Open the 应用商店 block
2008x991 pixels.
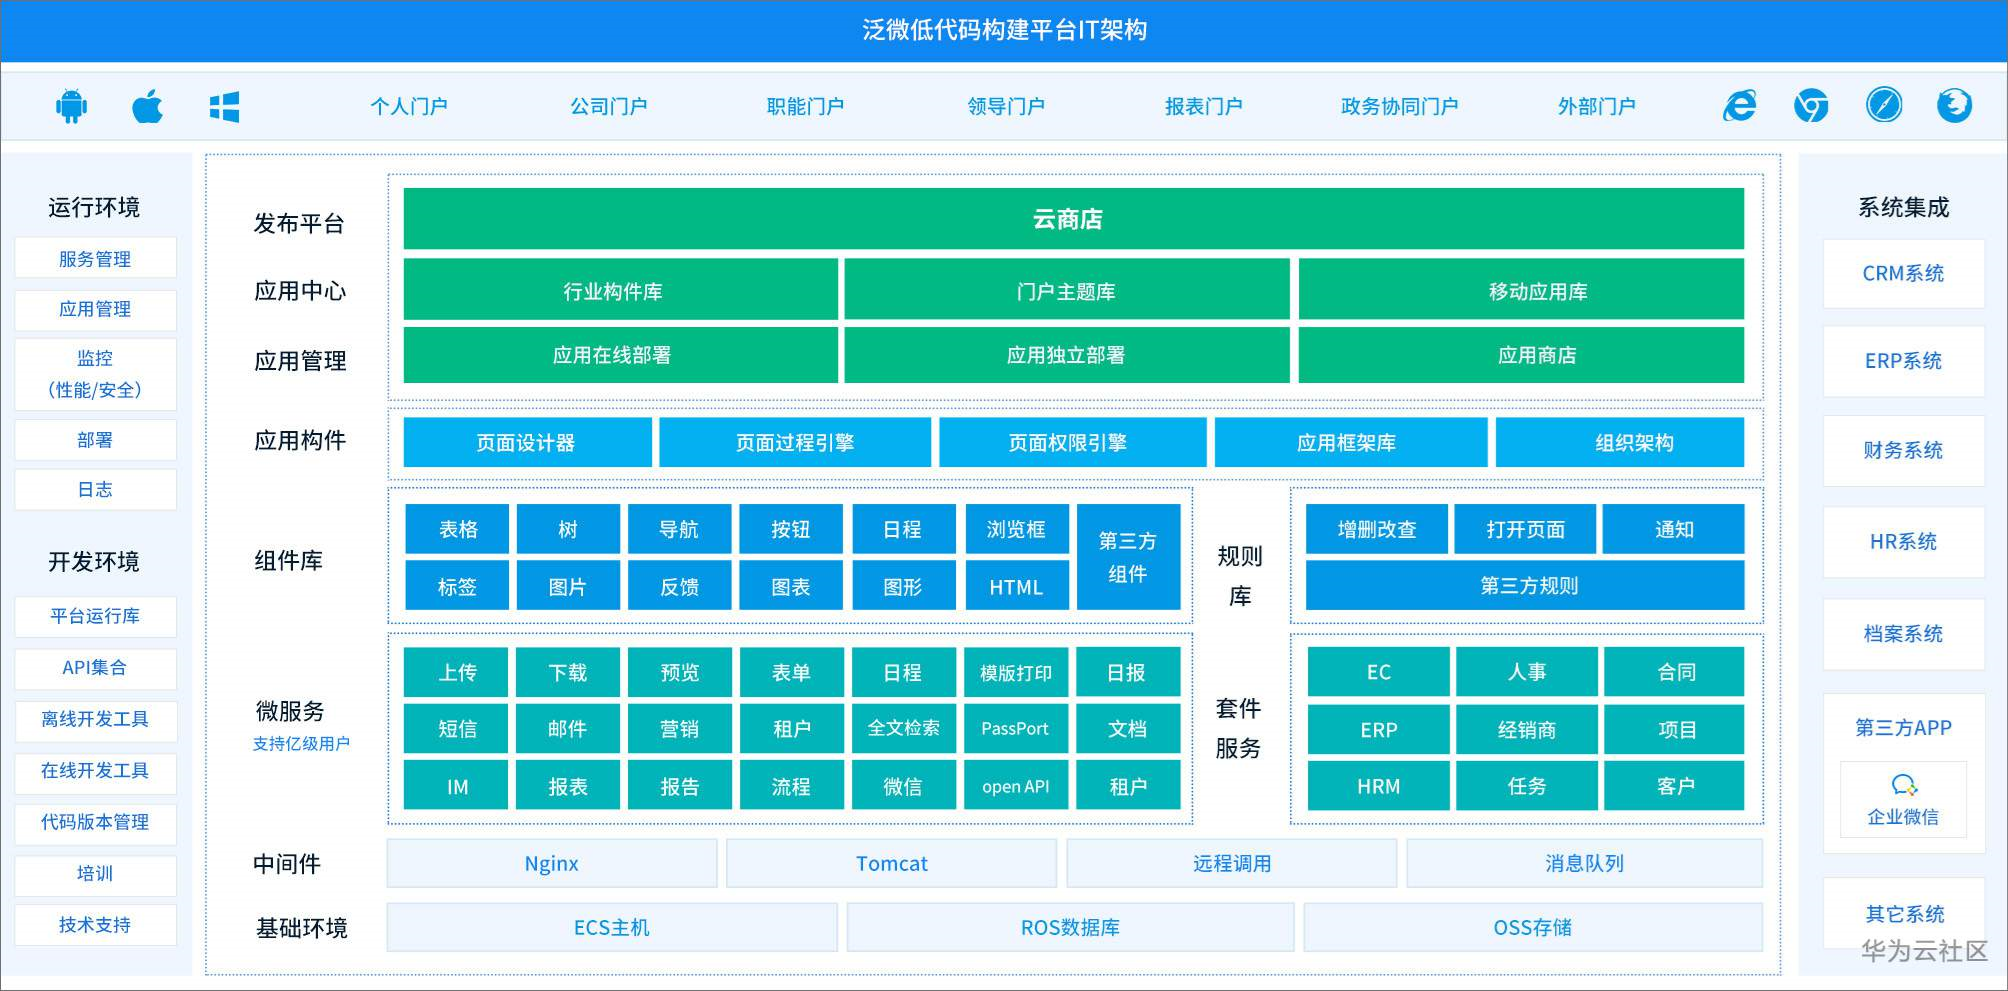pos(1521,355)
